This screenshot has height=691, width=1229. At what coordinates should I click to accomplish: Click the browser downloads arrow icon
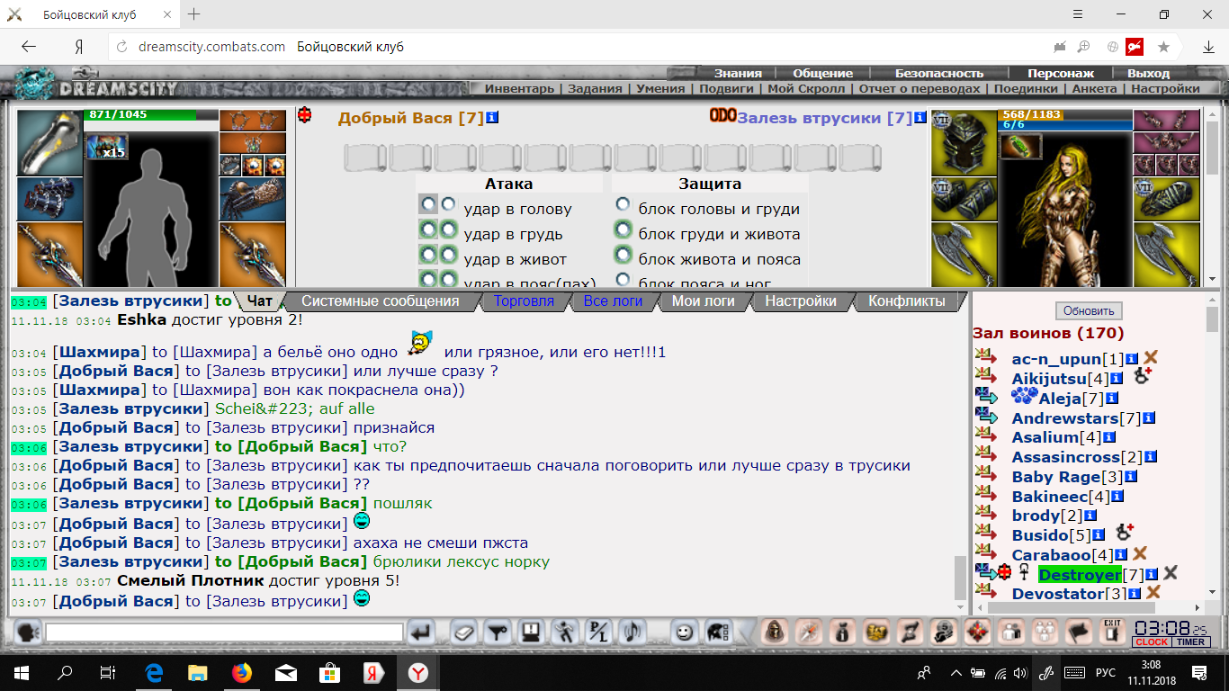tap(1209, 47)
